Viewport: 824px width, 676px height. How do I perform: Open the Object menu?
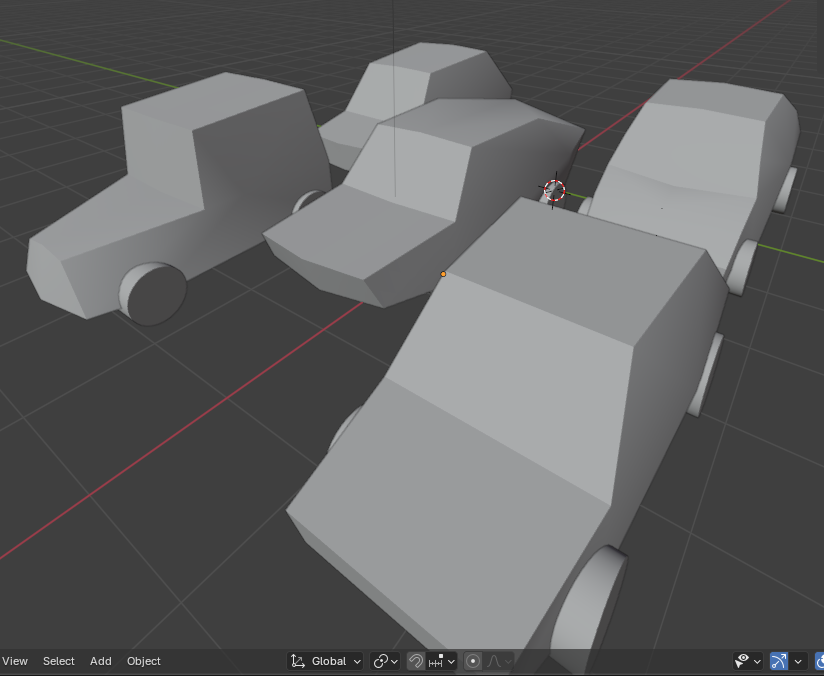(143, 661)
